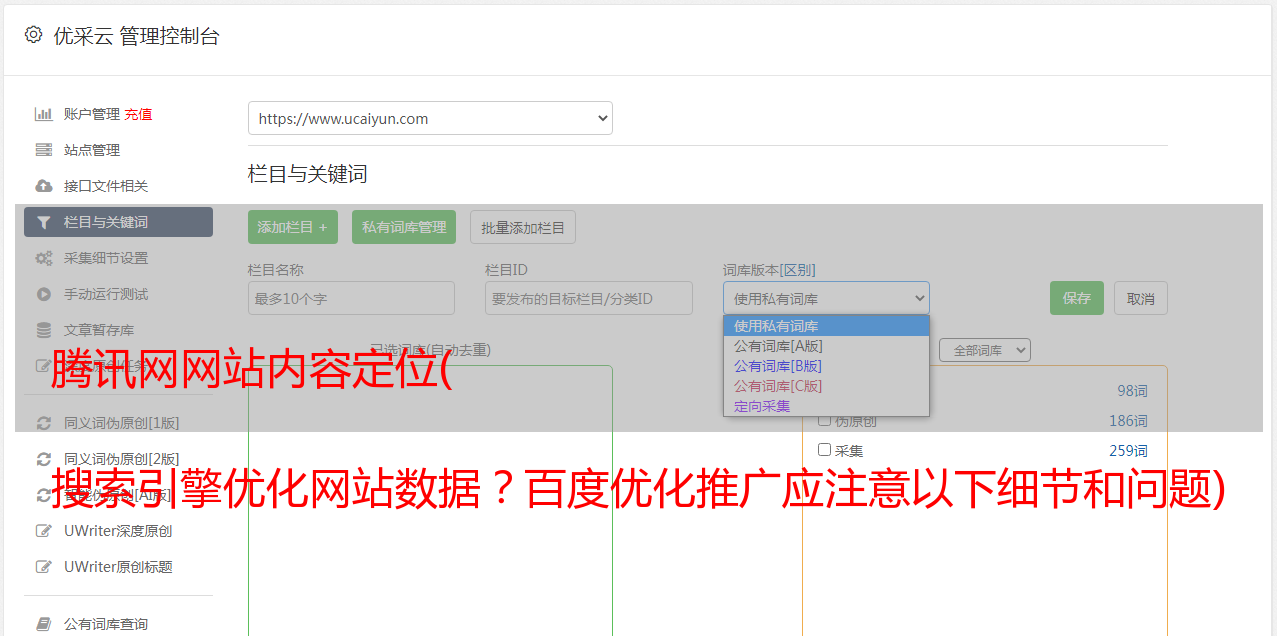Viewport: 1277px width, 636px height.
Task: Open 文章暂存库 via its database icon
Action: (44, 330)
